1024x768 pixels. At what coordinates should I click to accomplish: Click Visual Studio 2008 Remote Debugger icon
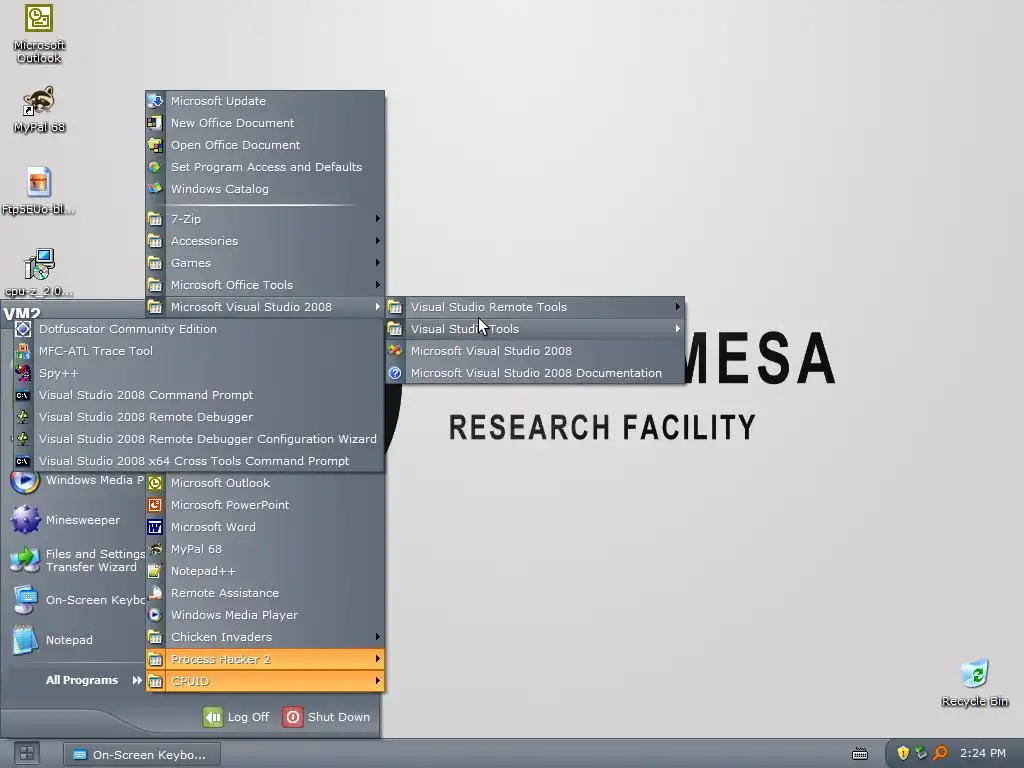tap(23, 417)
